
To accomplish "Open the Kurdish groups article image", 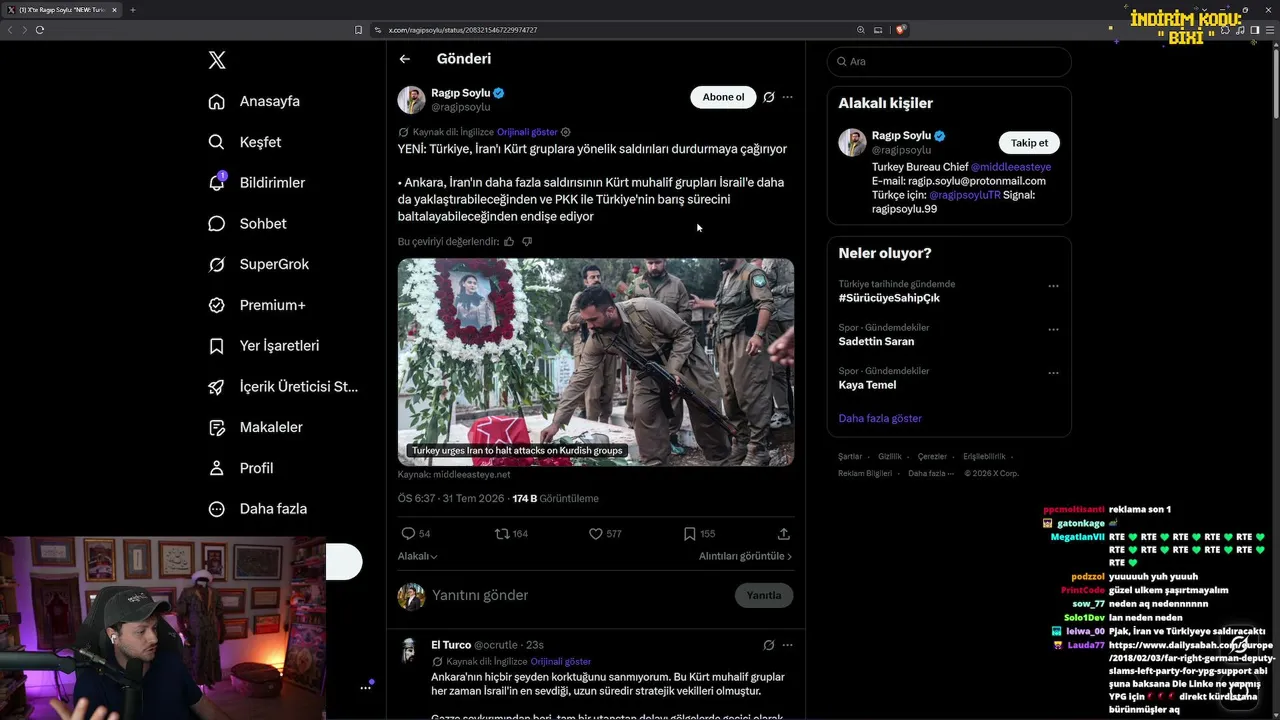I will click(596, 362).
